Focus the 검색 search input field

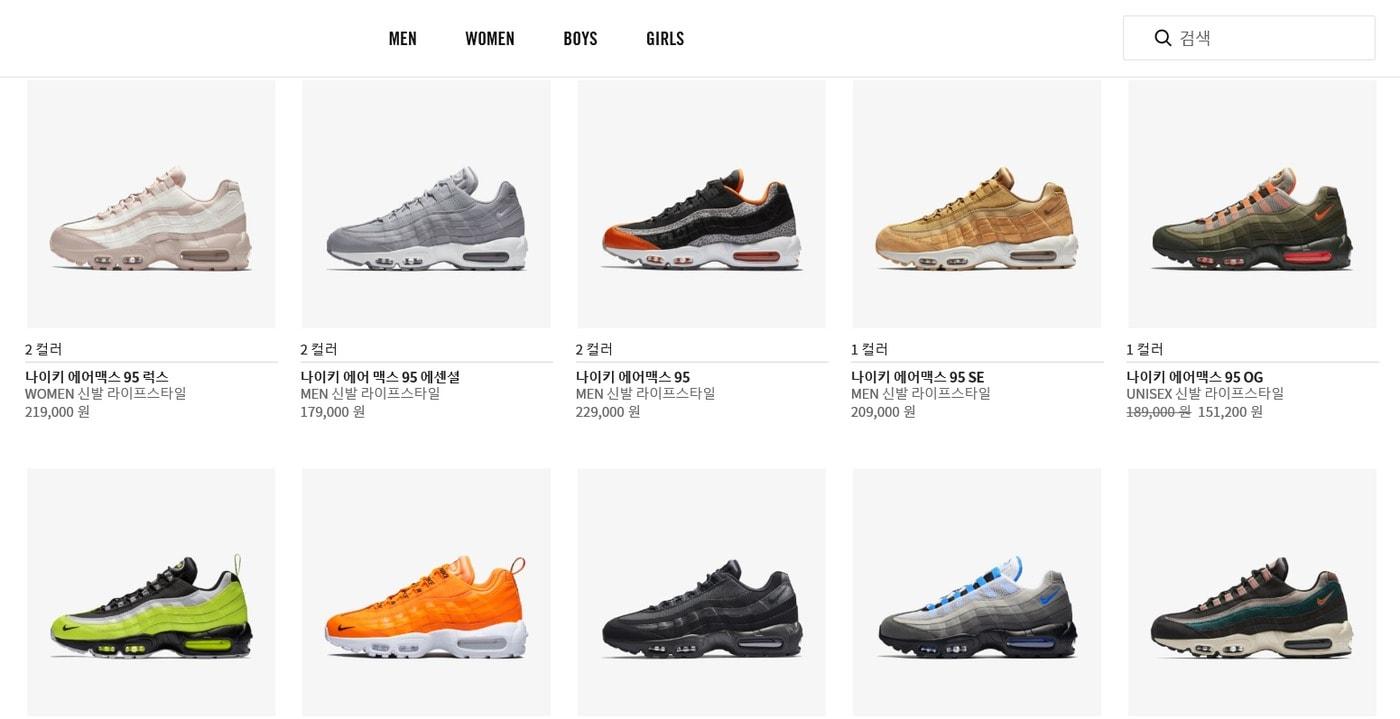coord(1249,38)
